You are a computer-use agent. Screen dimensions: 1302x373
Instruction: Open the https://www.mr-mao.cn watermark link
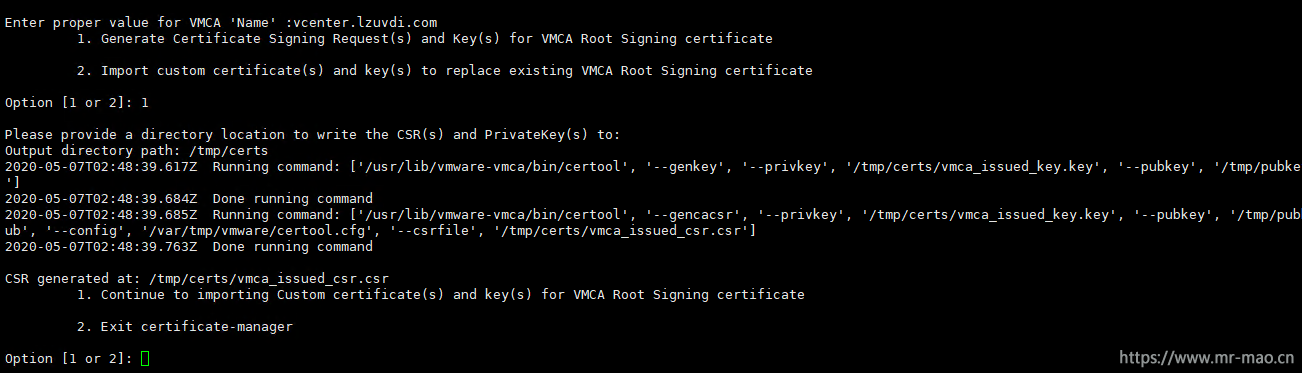(x=1206, y=356)
